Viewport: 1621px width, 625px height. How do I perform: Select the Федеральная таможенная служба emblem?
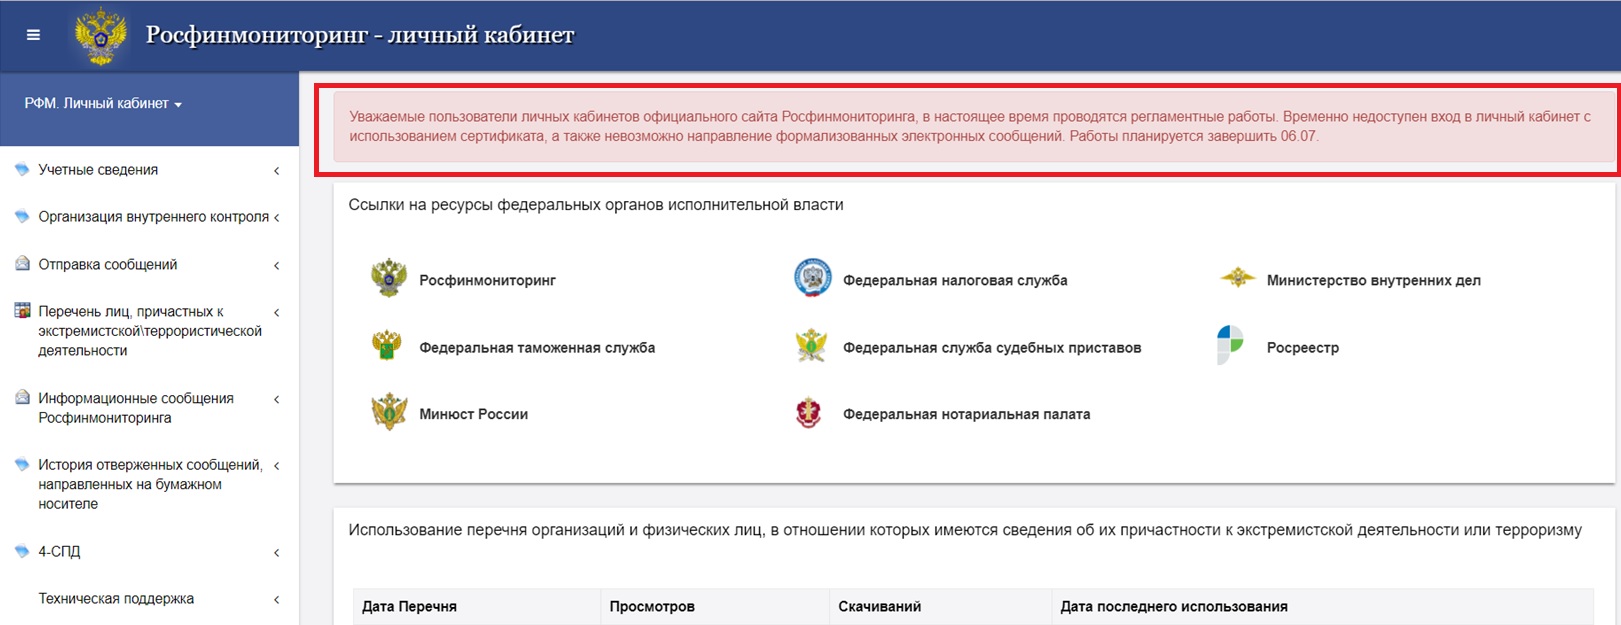click(x=387, y=346)
